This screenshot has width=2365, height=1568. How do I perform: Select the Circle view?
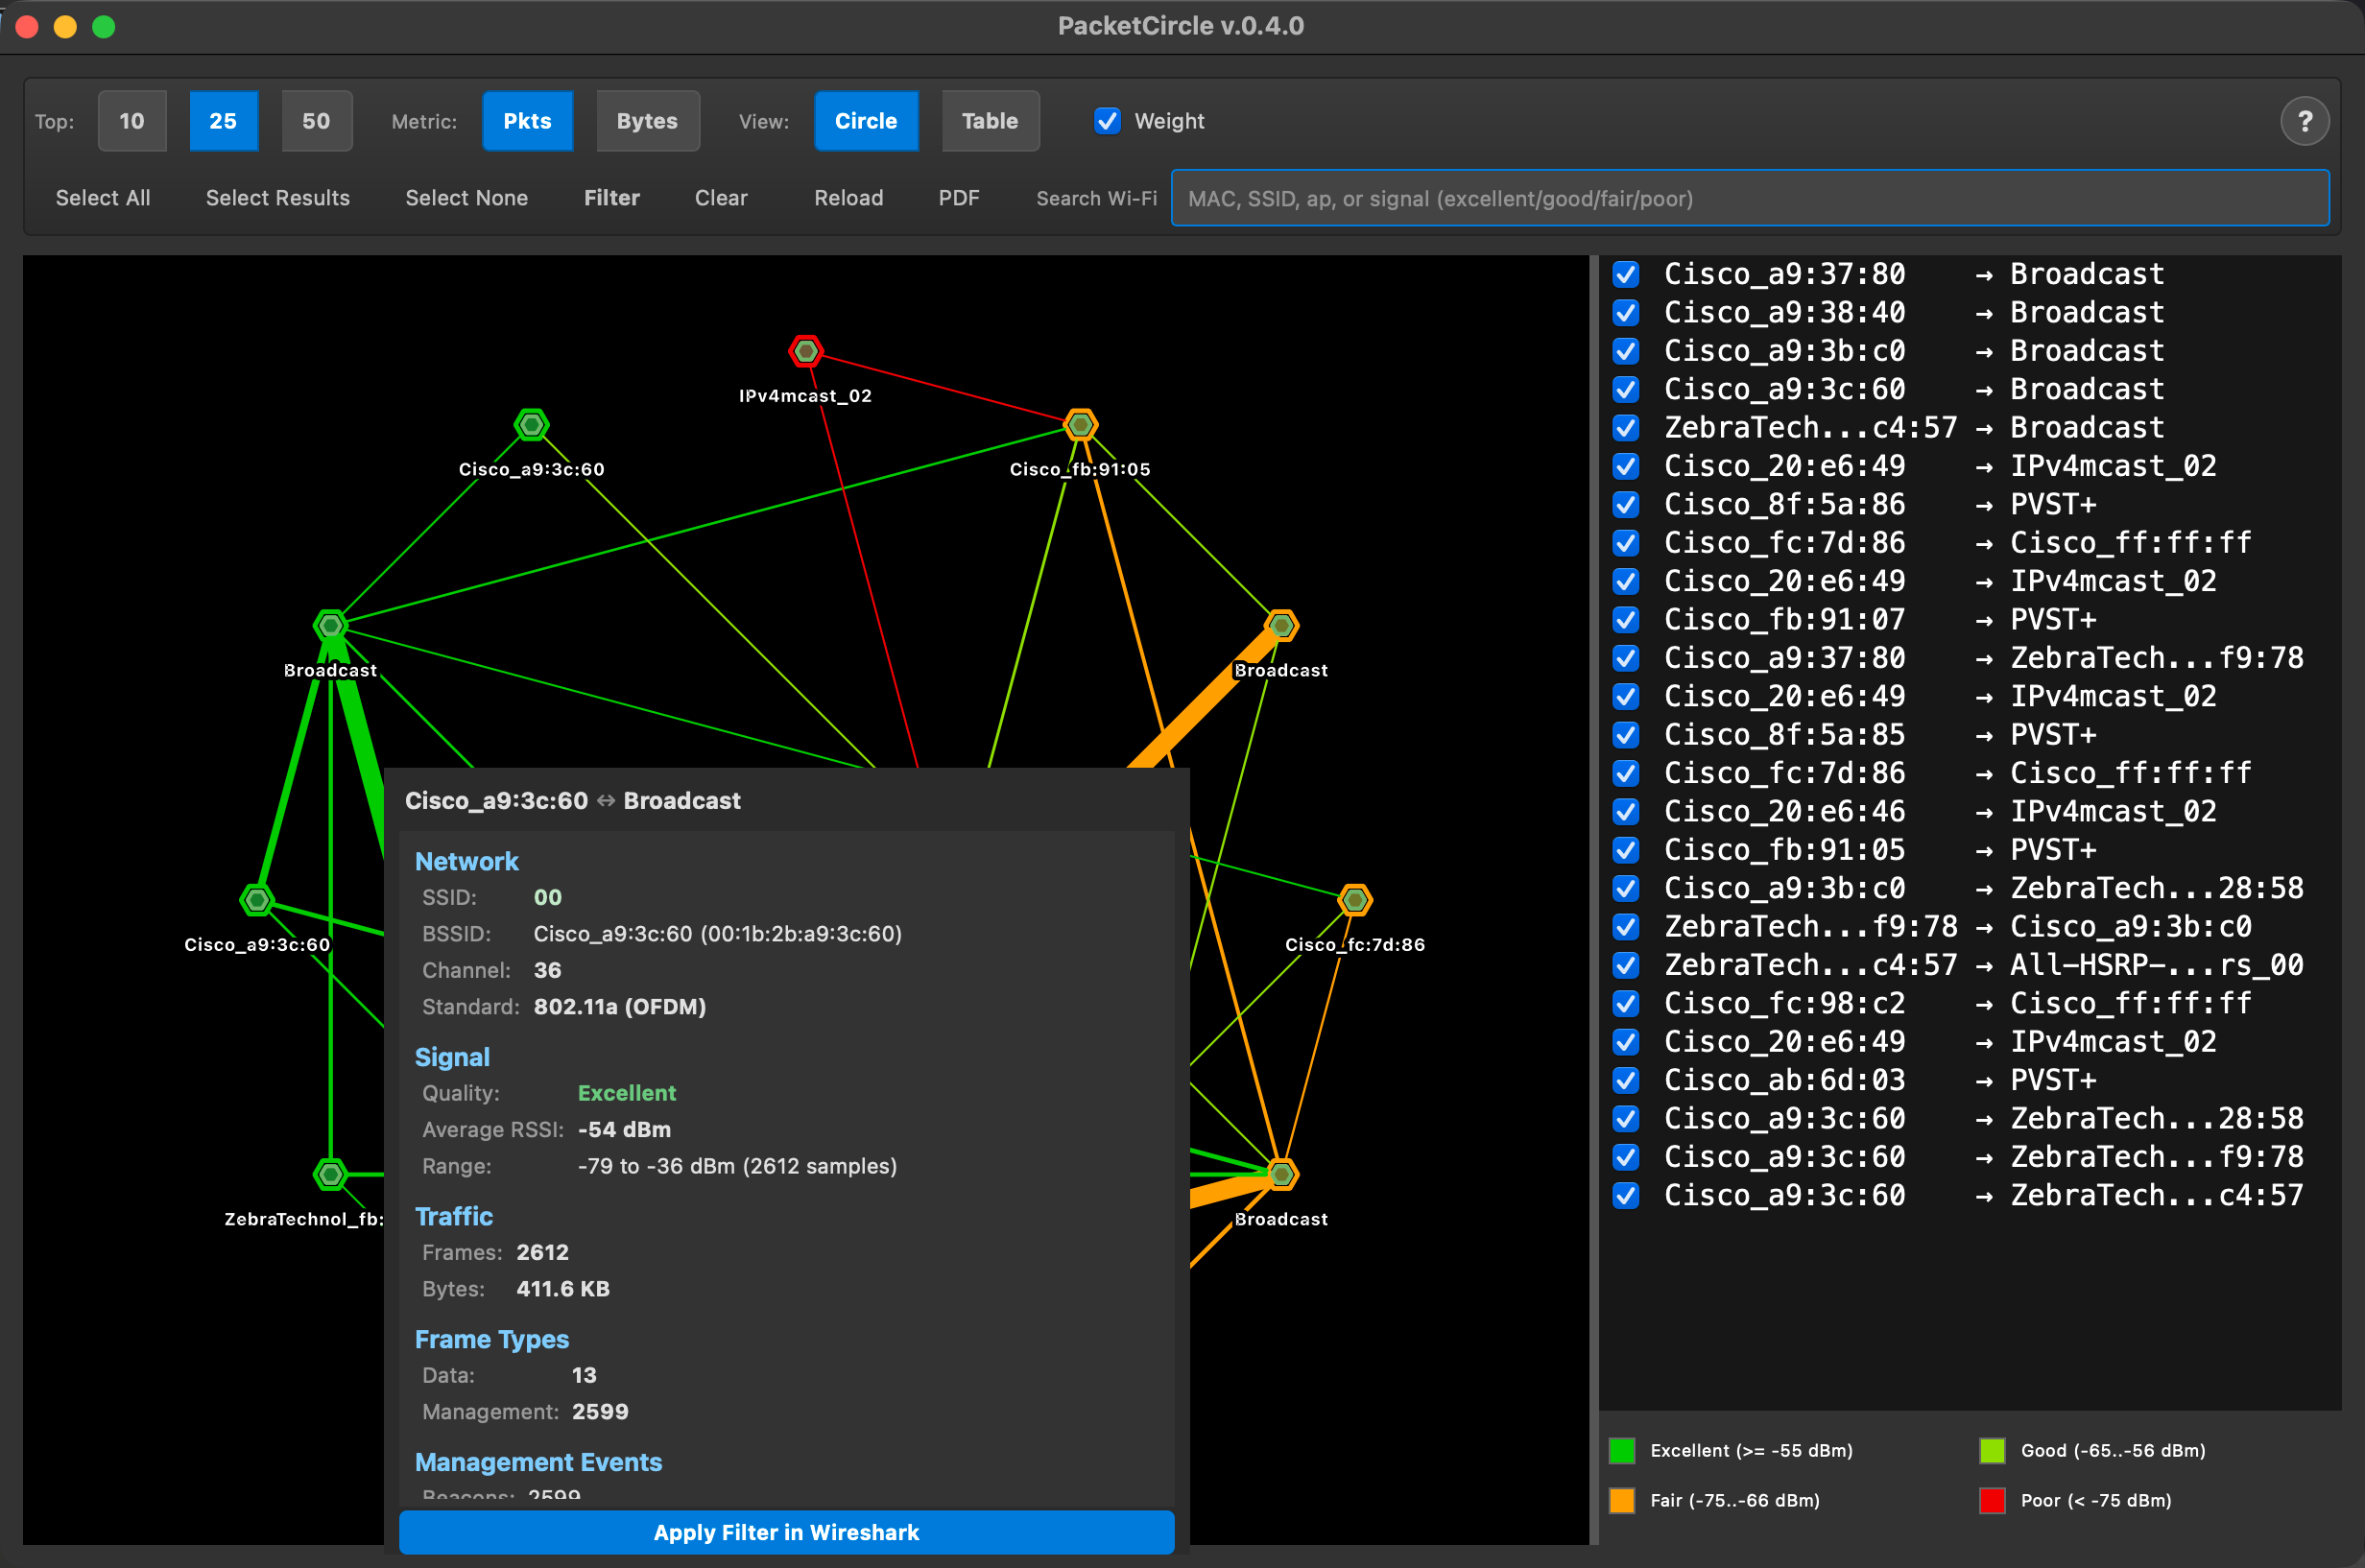(x=866, y=121)
